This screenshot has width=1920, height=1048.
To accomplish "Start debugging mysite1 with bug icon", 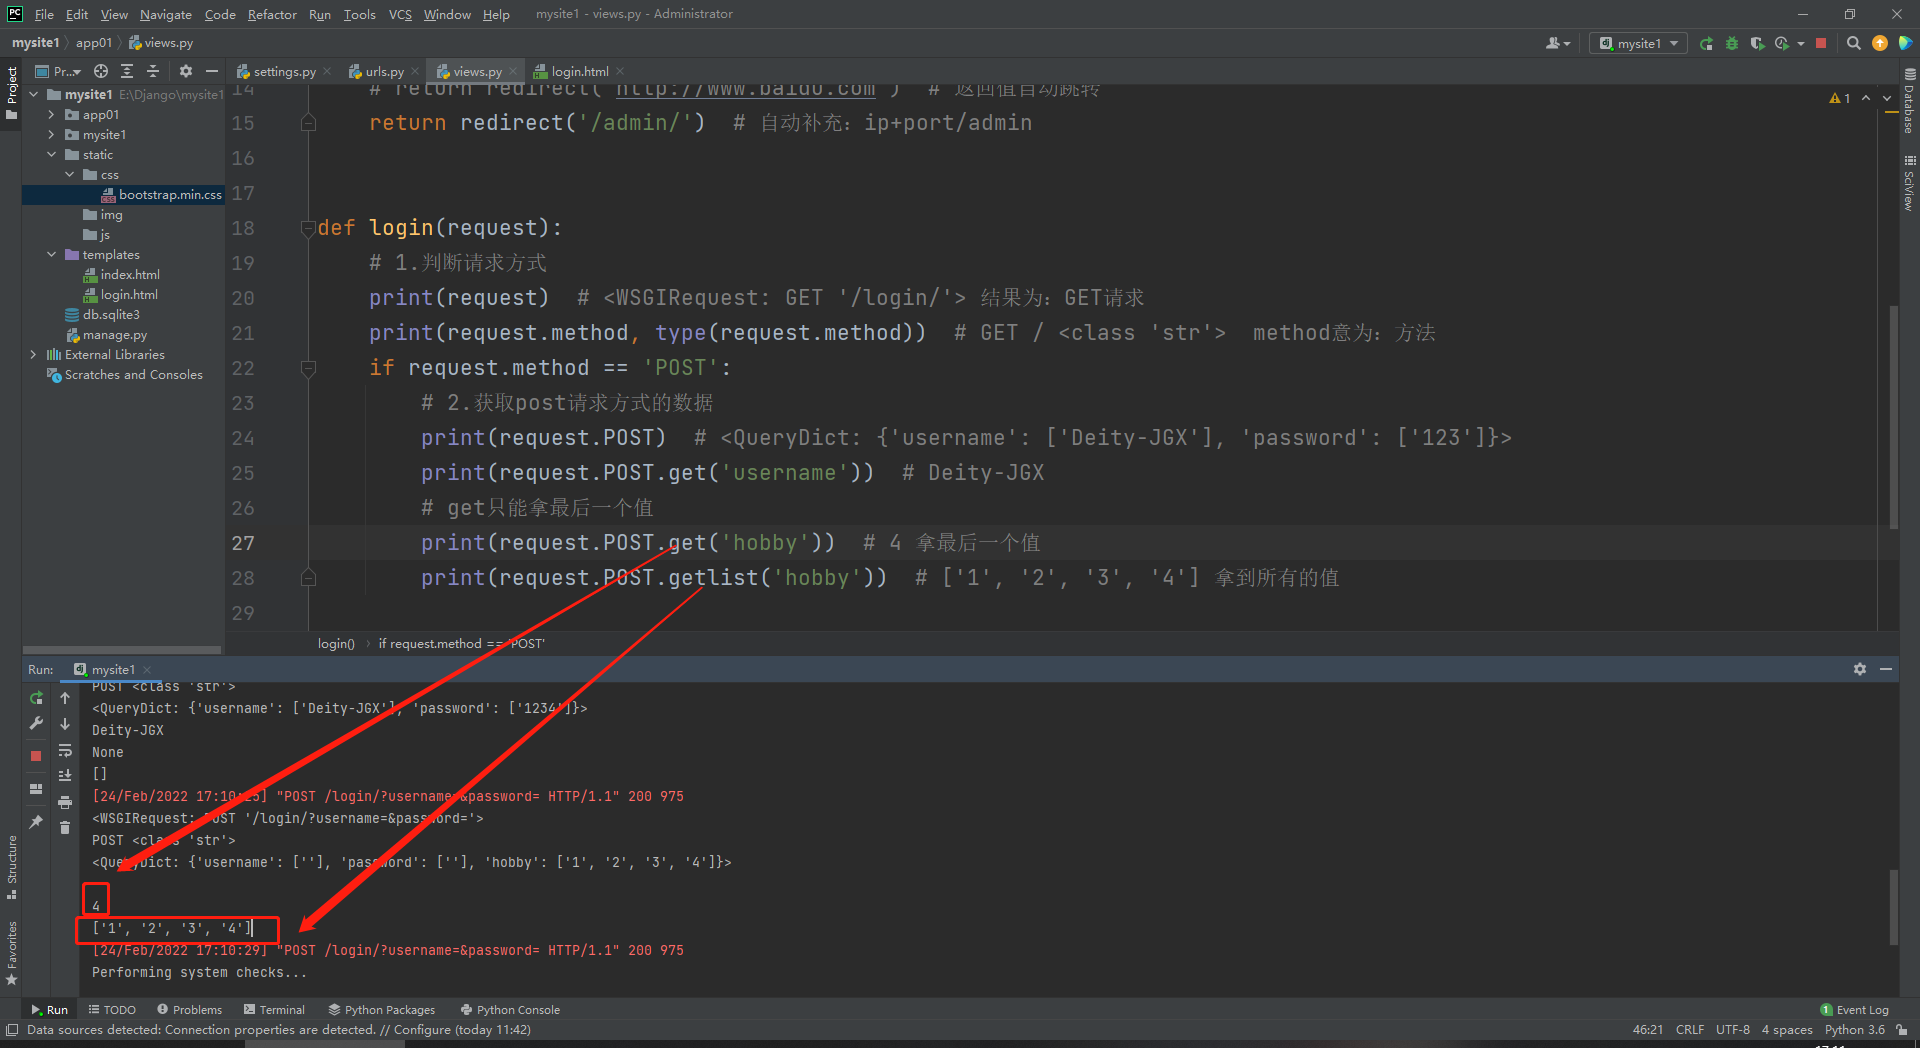I will pyautogui.click(x=1732, y=43).
